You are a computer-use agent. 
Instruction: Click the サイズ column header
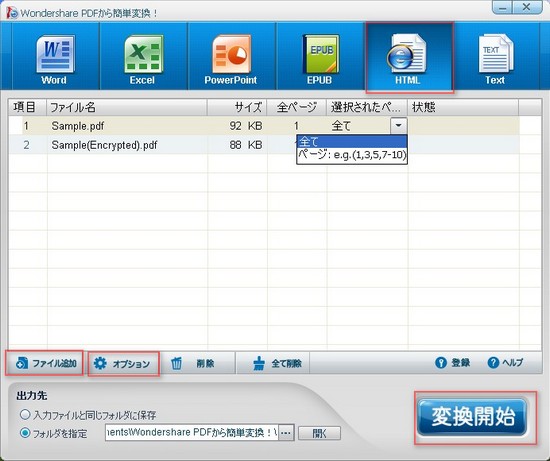[237, 107]
